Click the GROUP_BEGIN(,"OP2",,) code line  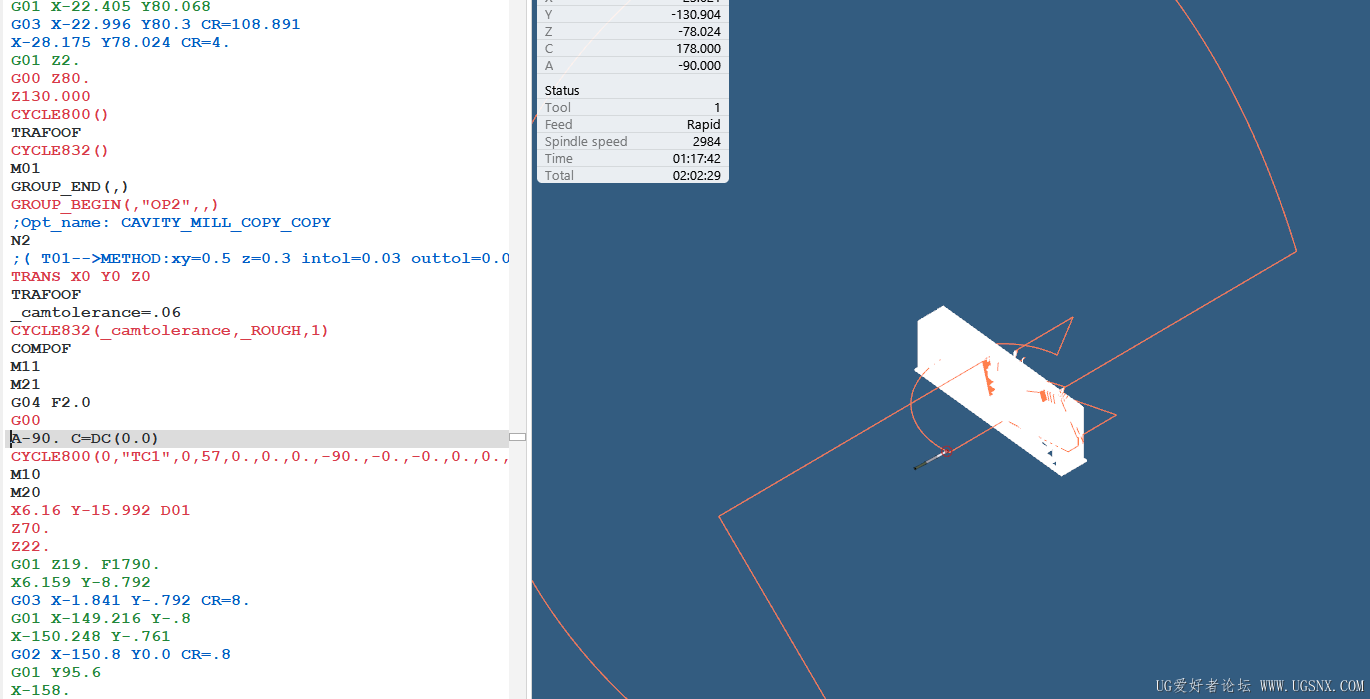(115, 204)
